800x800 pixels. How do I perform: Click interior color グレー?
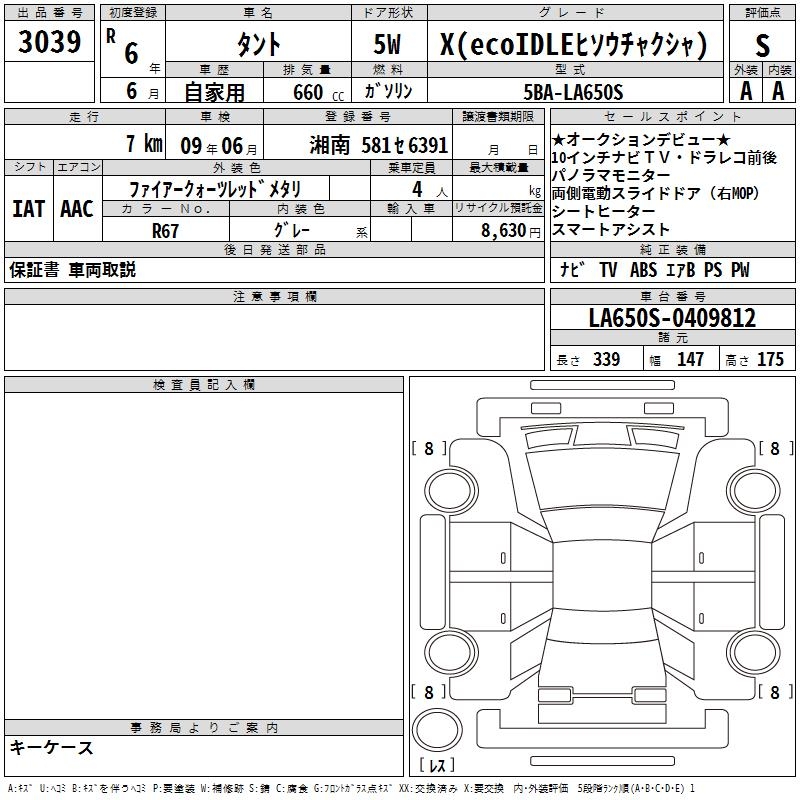(292, 230)
